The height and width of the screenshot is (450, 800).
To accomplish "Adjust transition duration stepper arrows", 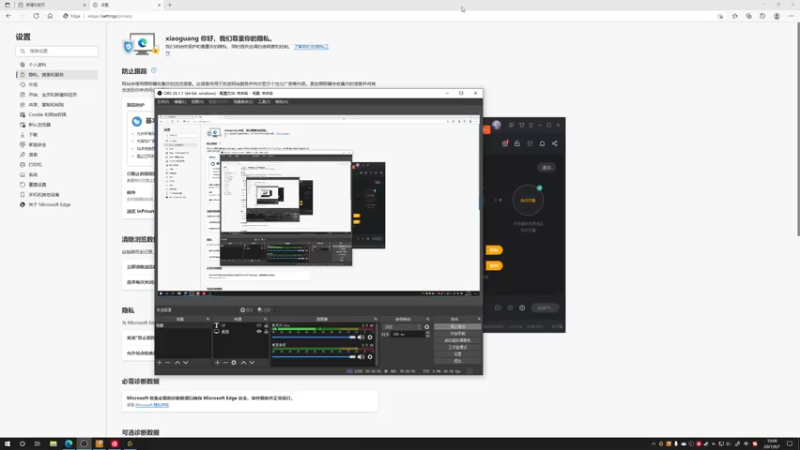I will pos(428,334).
